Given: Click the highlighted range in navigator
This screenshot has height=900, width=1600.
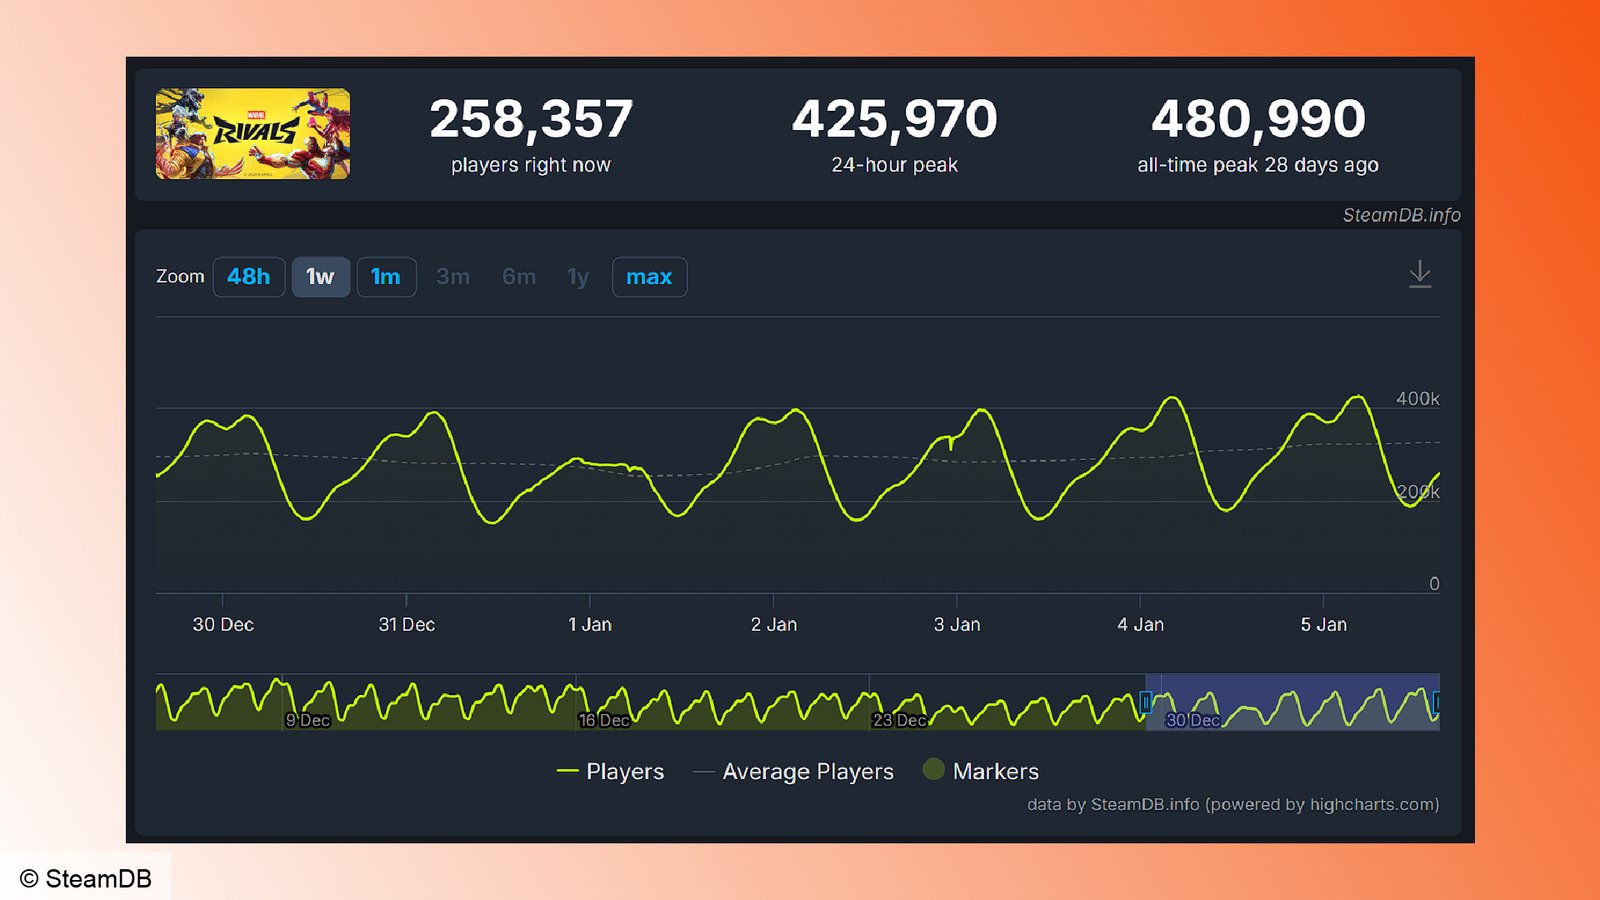Looking at the screenshot, I should [x=1292, y=702].
